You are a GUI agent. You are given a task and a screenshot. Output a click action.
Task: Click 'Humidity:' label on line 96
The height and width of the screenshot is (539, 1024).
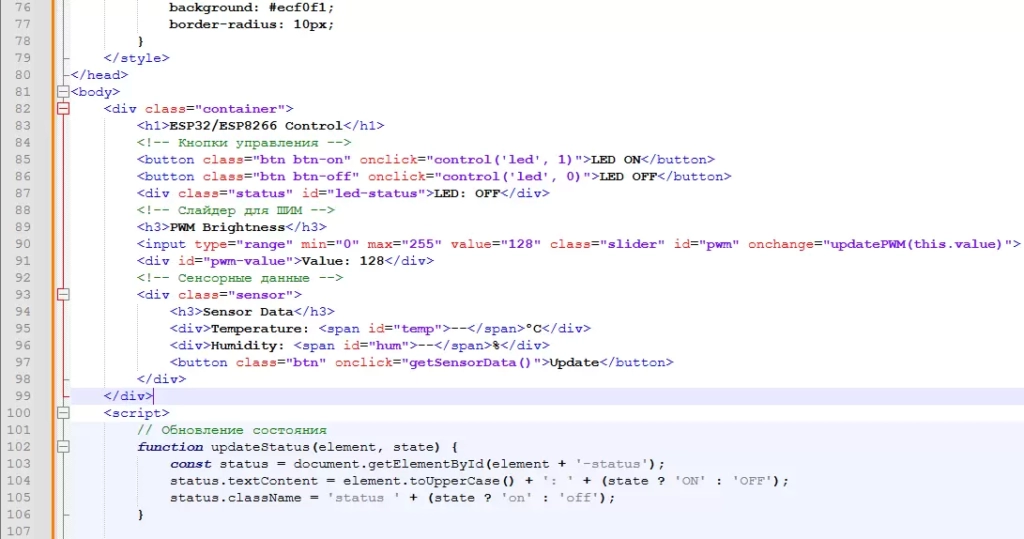[x=248, y=346]
